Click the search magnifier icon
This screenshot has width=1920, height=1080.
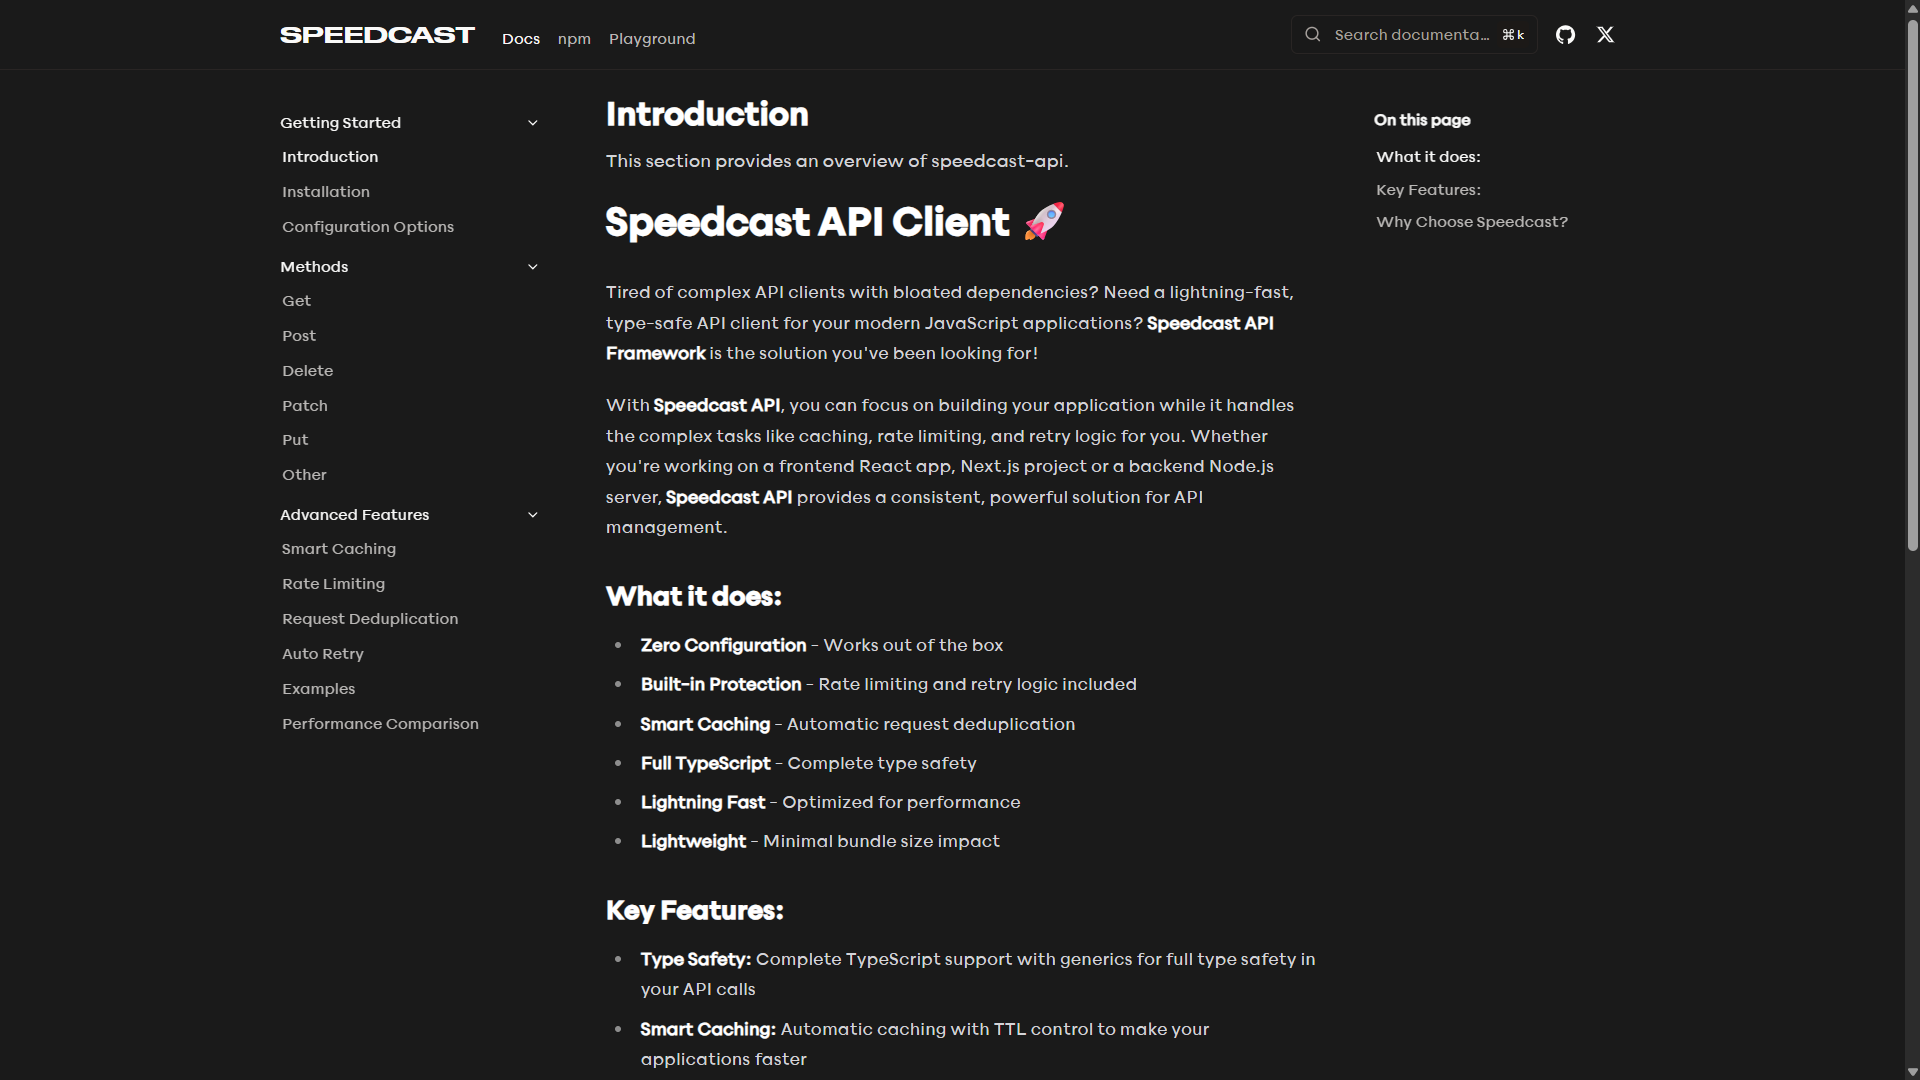(x=1313, y=35)
